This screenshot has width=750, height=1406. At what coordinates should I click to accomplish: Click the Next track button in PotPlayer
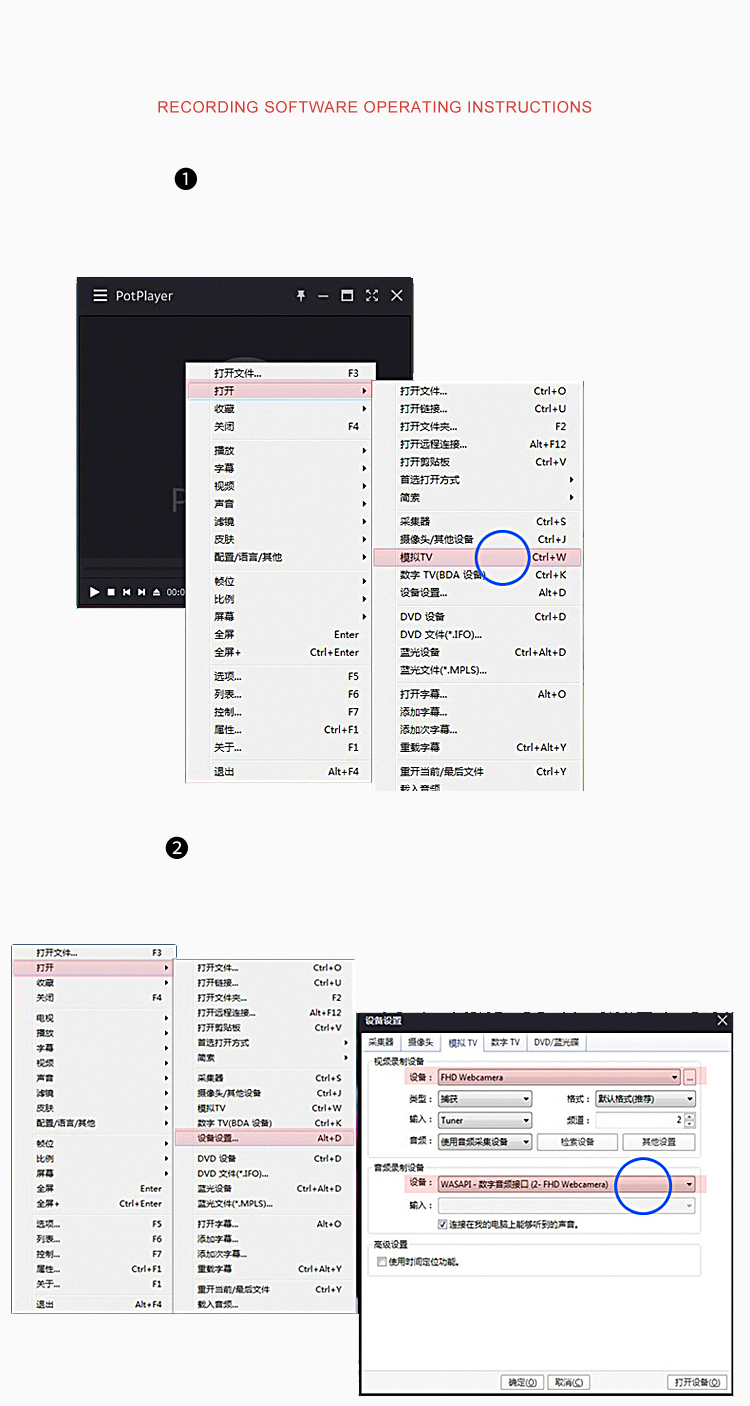pos(142,592)
